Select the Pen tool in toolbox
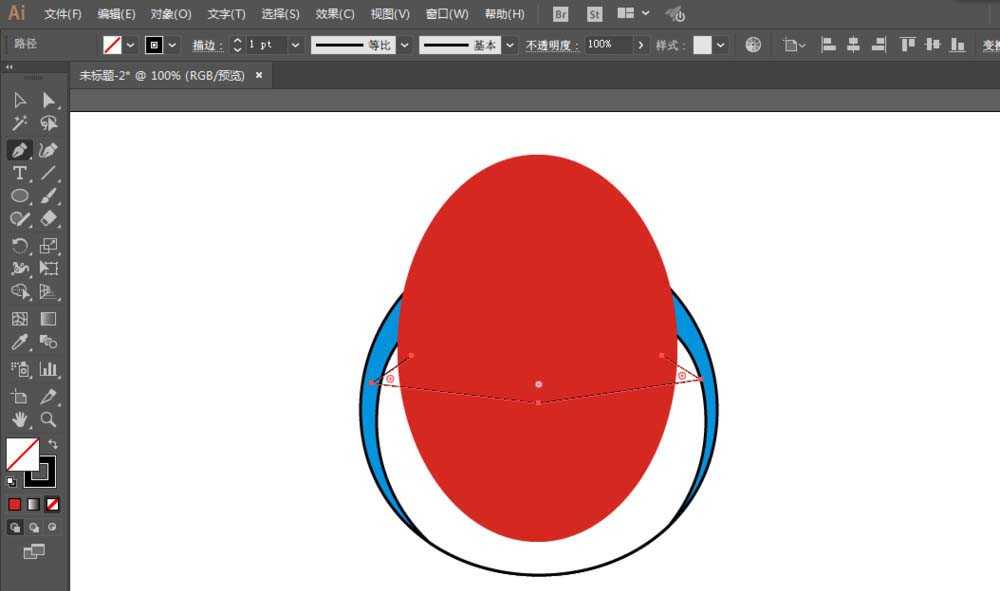 click(x=19, y=149)
